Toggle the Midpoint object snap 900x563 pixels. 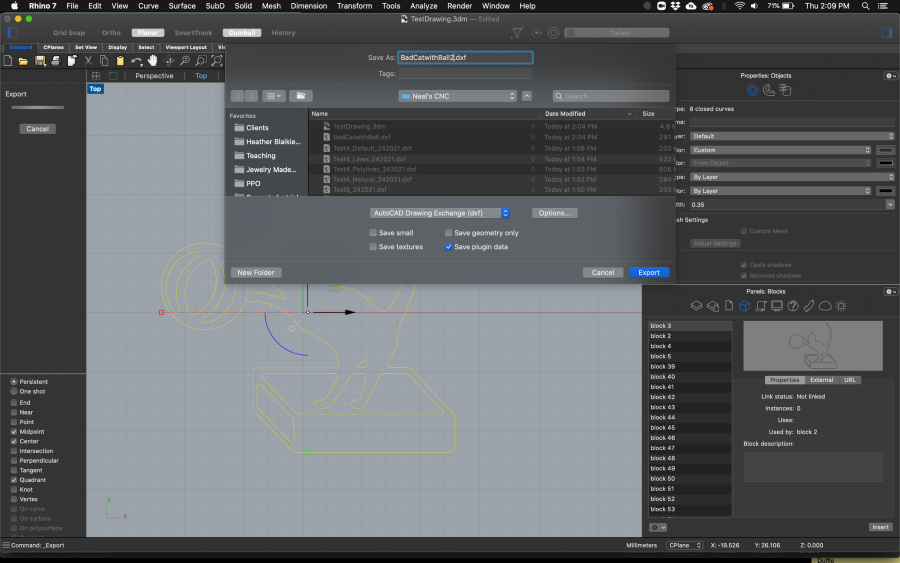click(x=14, y=432)
